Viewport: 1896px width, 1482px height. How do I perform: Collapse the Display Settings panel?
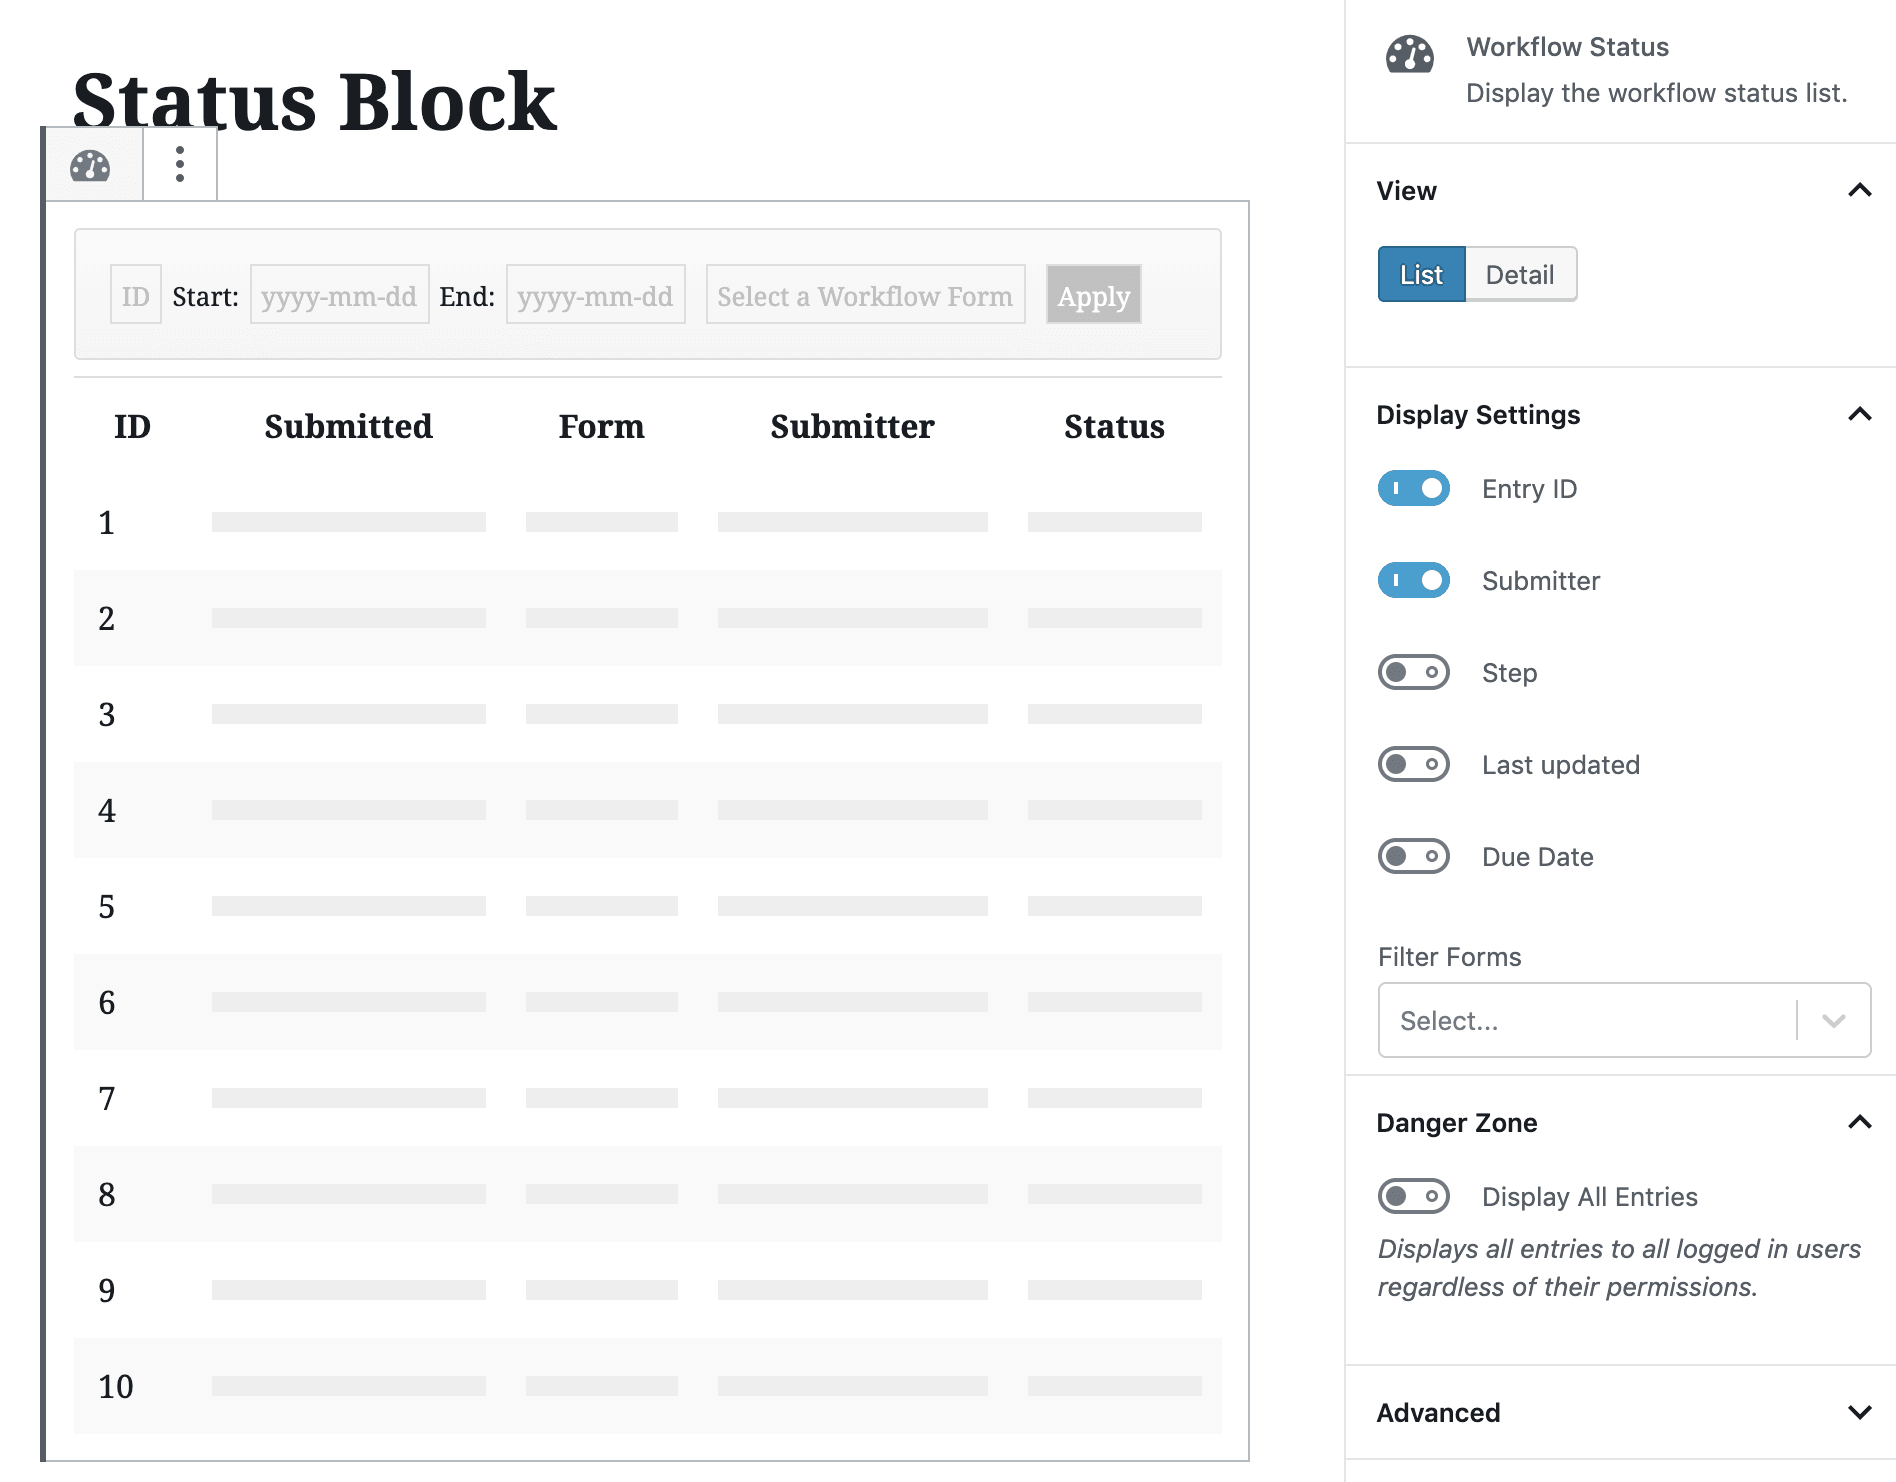point(1859,414)
